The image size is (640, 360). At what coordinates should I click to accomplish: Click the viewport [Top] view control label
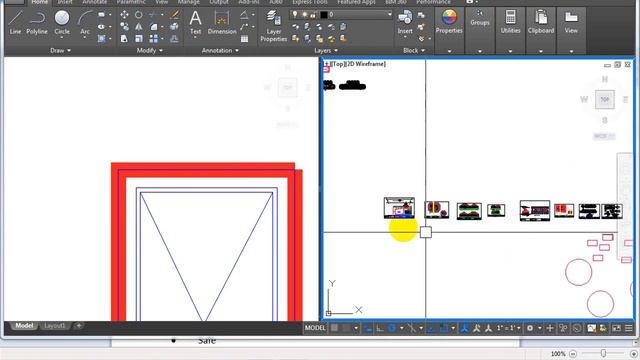[x=337, y=64]
